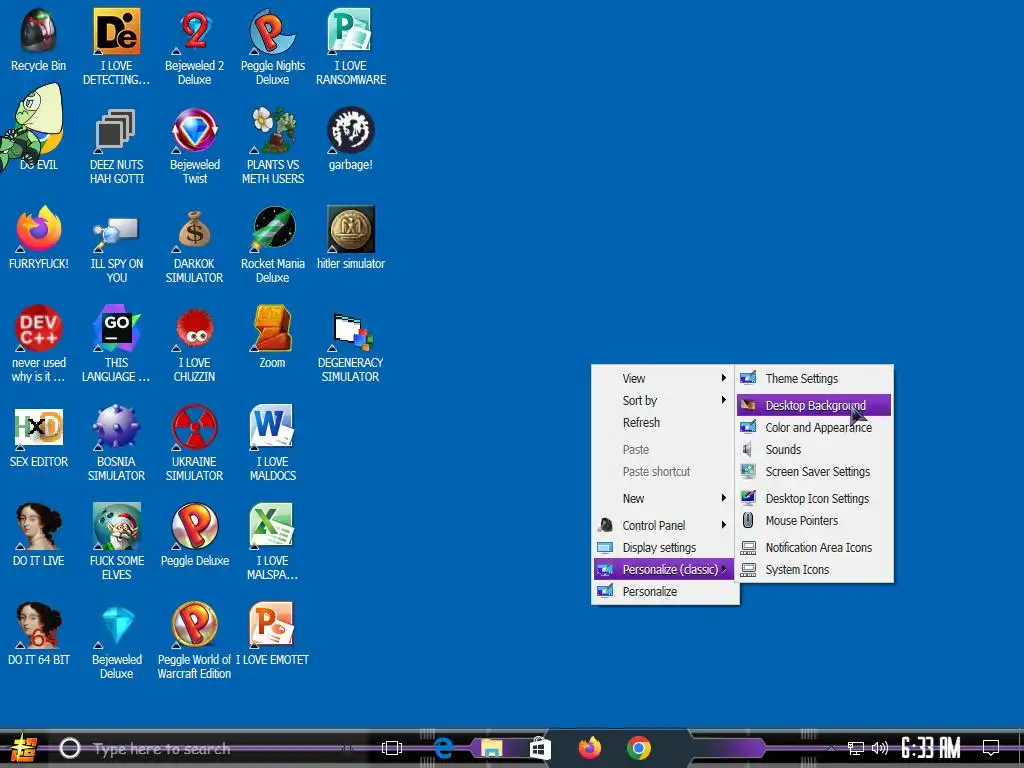
Task: Expand the Control Panel submenu
Action: coord(665,525)
